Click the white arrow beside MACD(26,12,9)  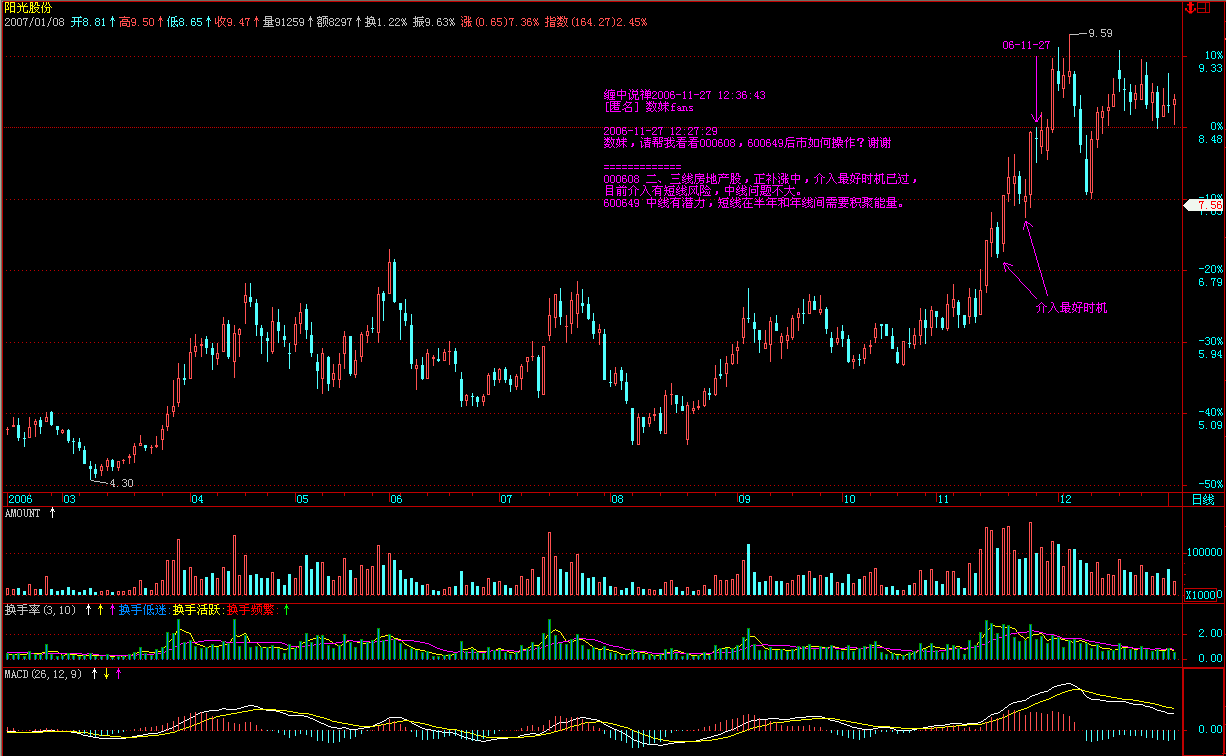pyautogui.click(x=94, y=674)
